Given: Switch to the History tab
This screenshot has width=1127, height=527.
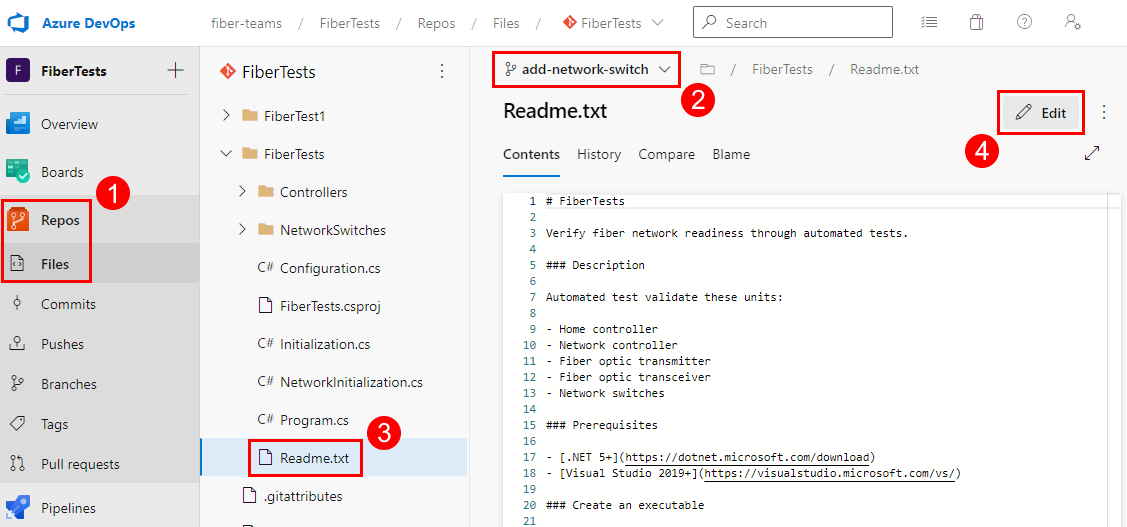Looking at the screenshot, I should 599,155.
